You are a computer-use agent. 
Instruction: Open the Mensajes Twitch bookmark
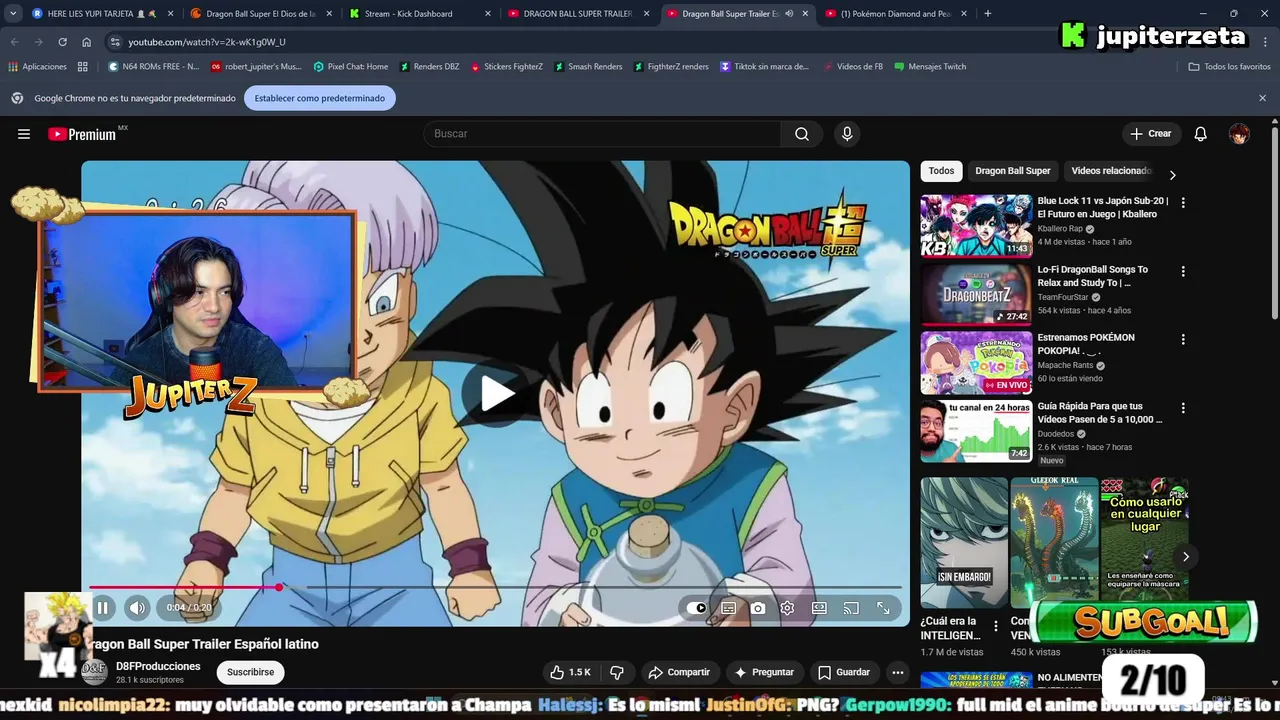click(x=930, y=67)
